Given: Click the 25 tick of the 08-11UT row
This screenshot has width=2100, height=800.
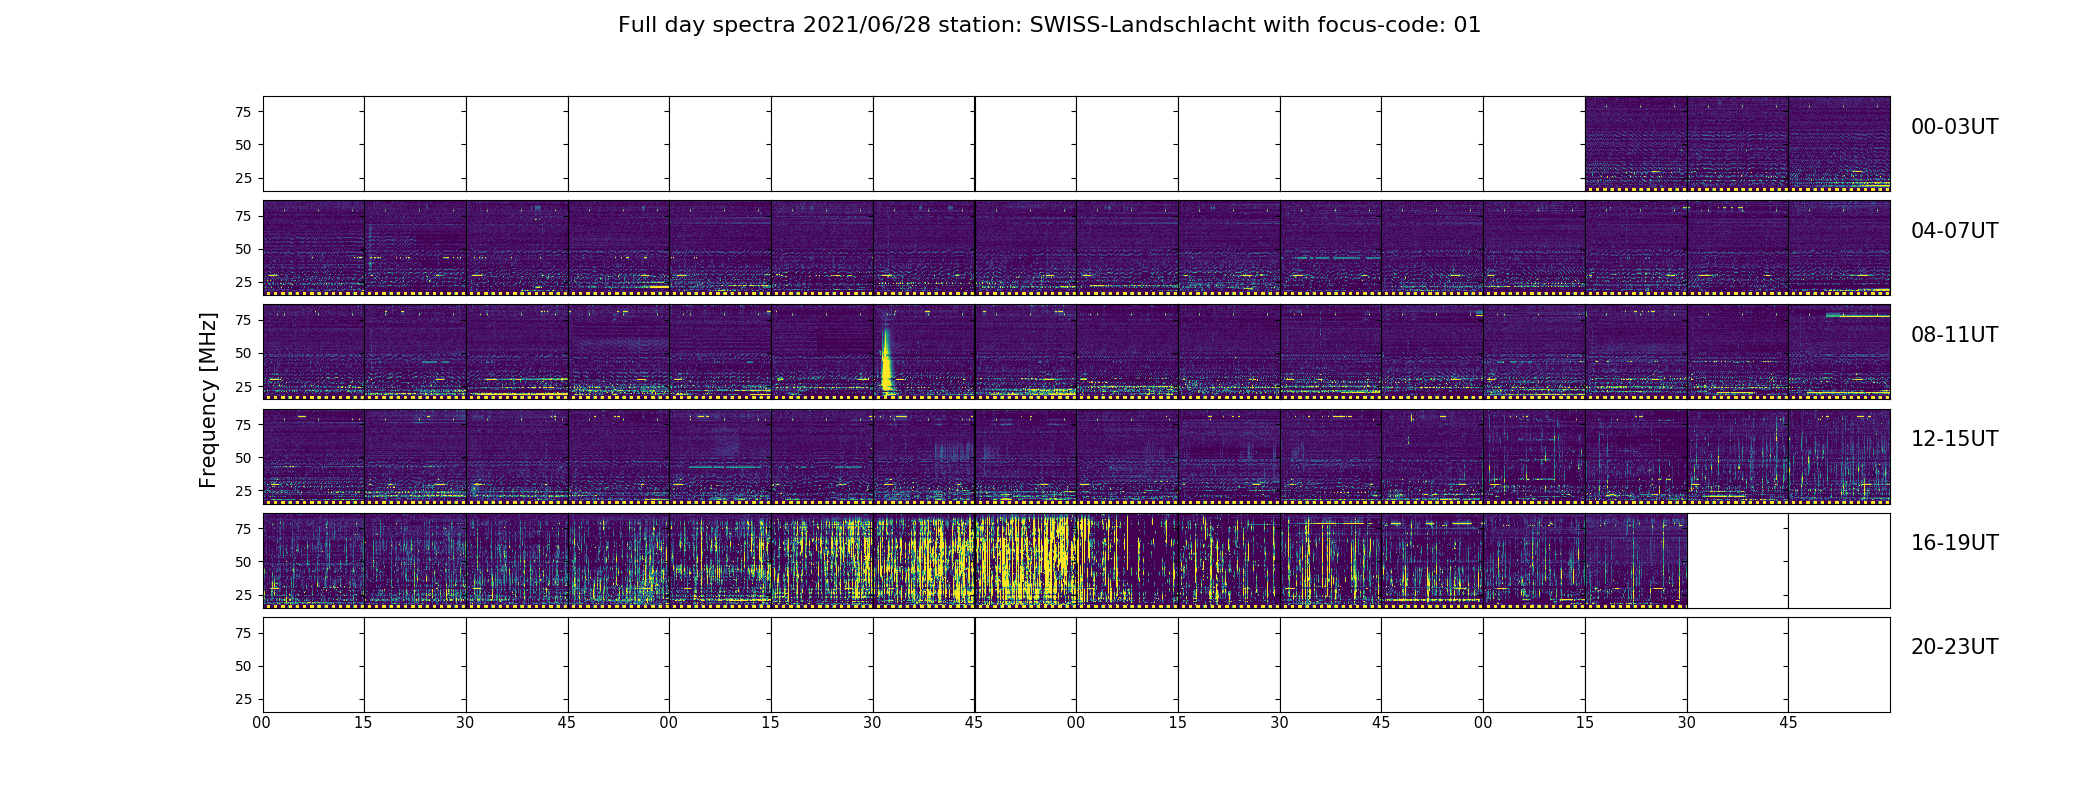Looking at the screenshot, I should click(x=243, y=386).
